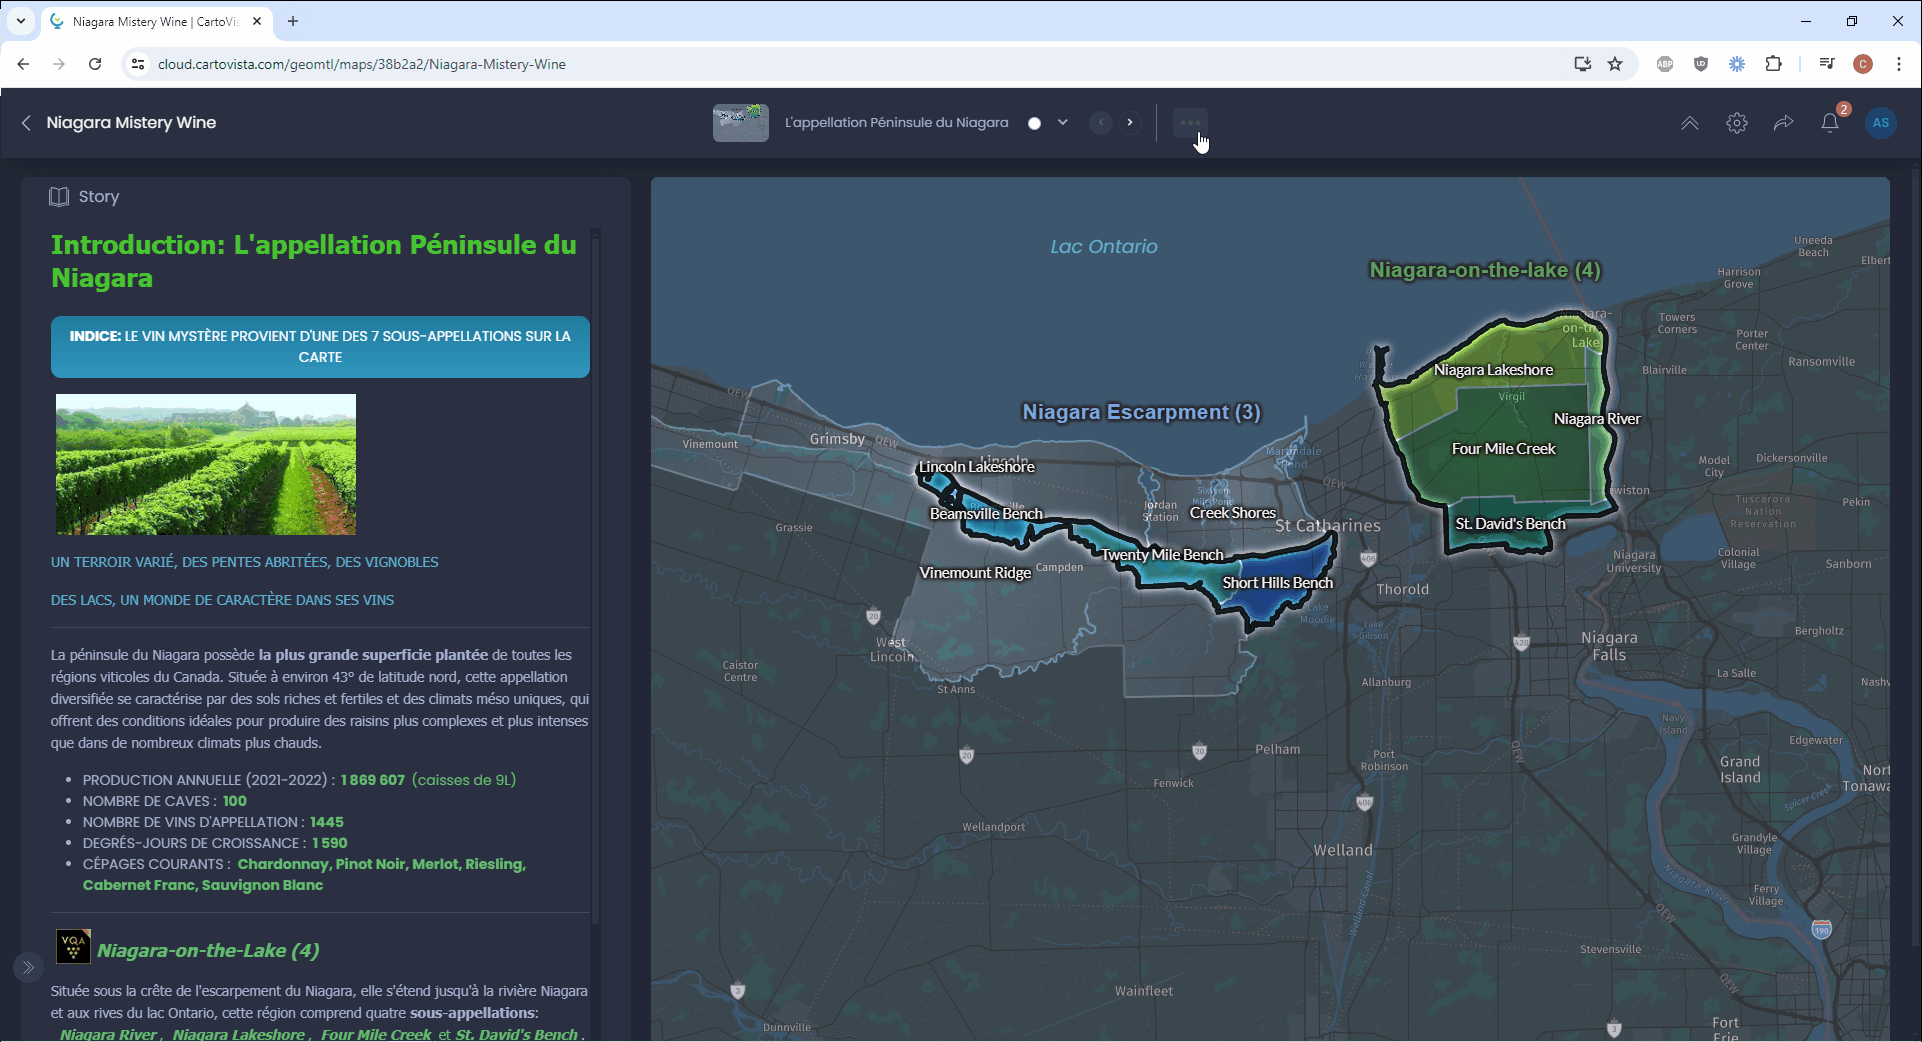Screen dimensions: 1922x1042
Task: Click the Creek Shores map label
Action: (x=1232, y=513)
